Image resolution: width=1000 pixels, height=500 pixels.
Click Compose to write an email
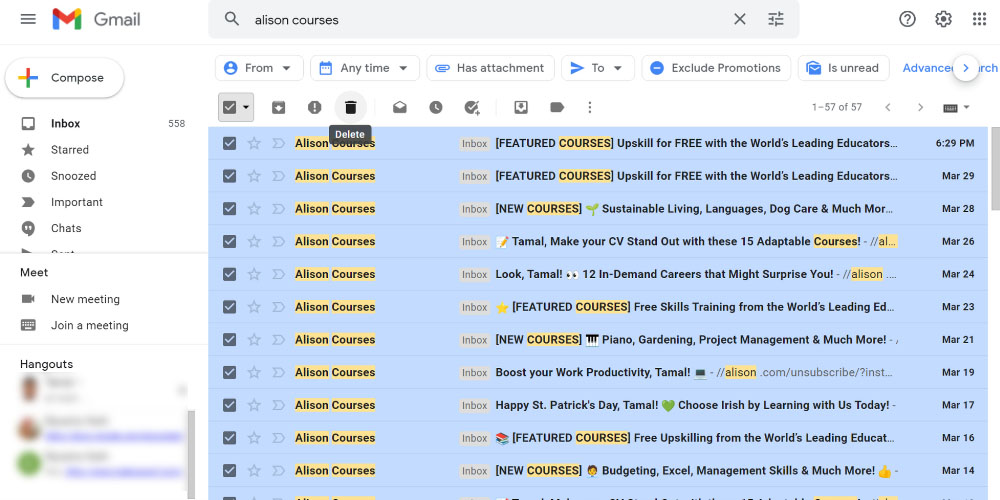(x=64, y=78)
